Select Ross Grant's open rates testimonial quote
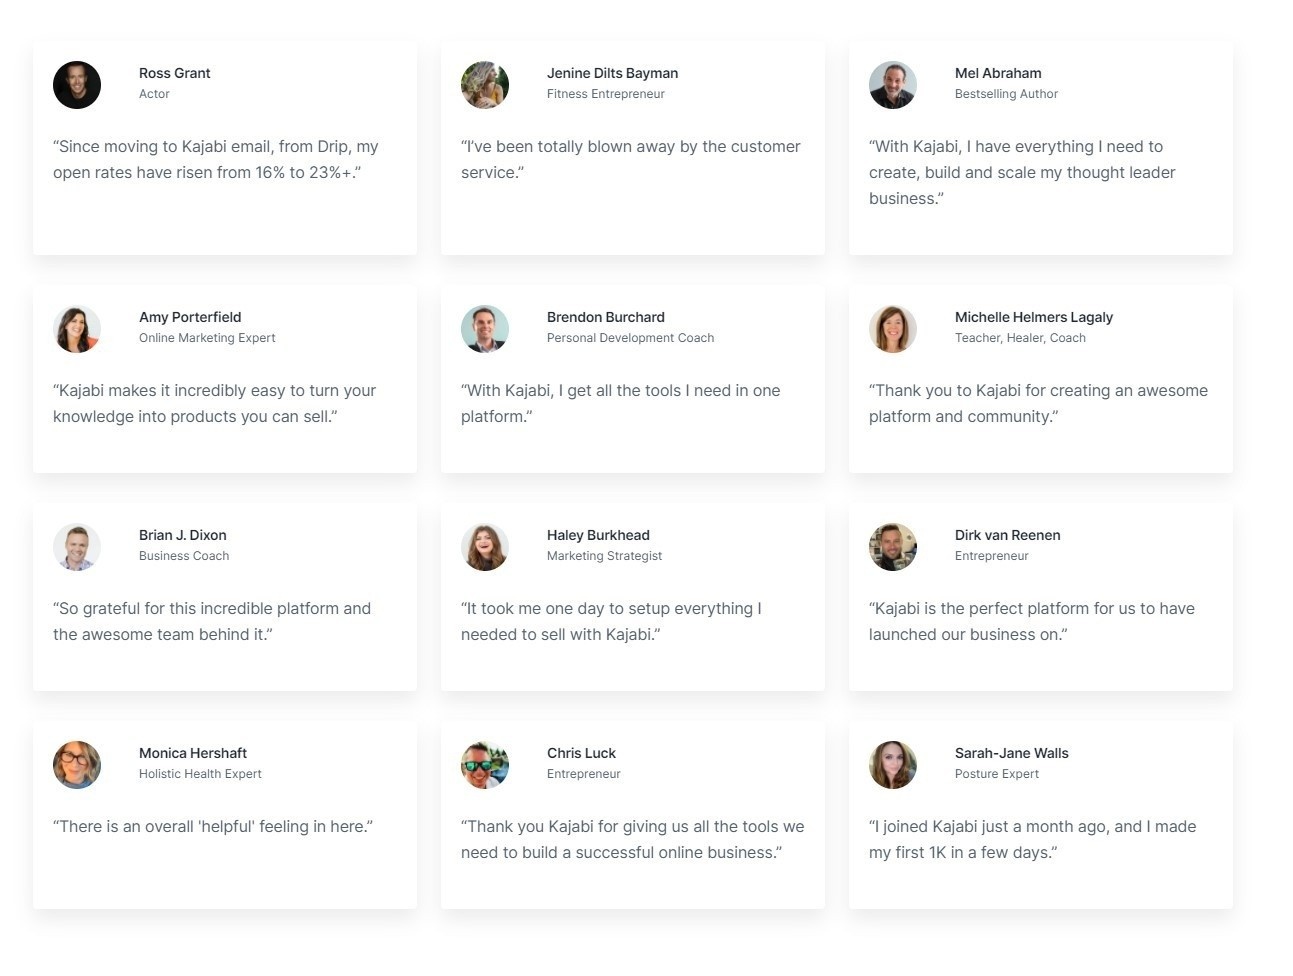1293x976 pixels. [216, 159]
